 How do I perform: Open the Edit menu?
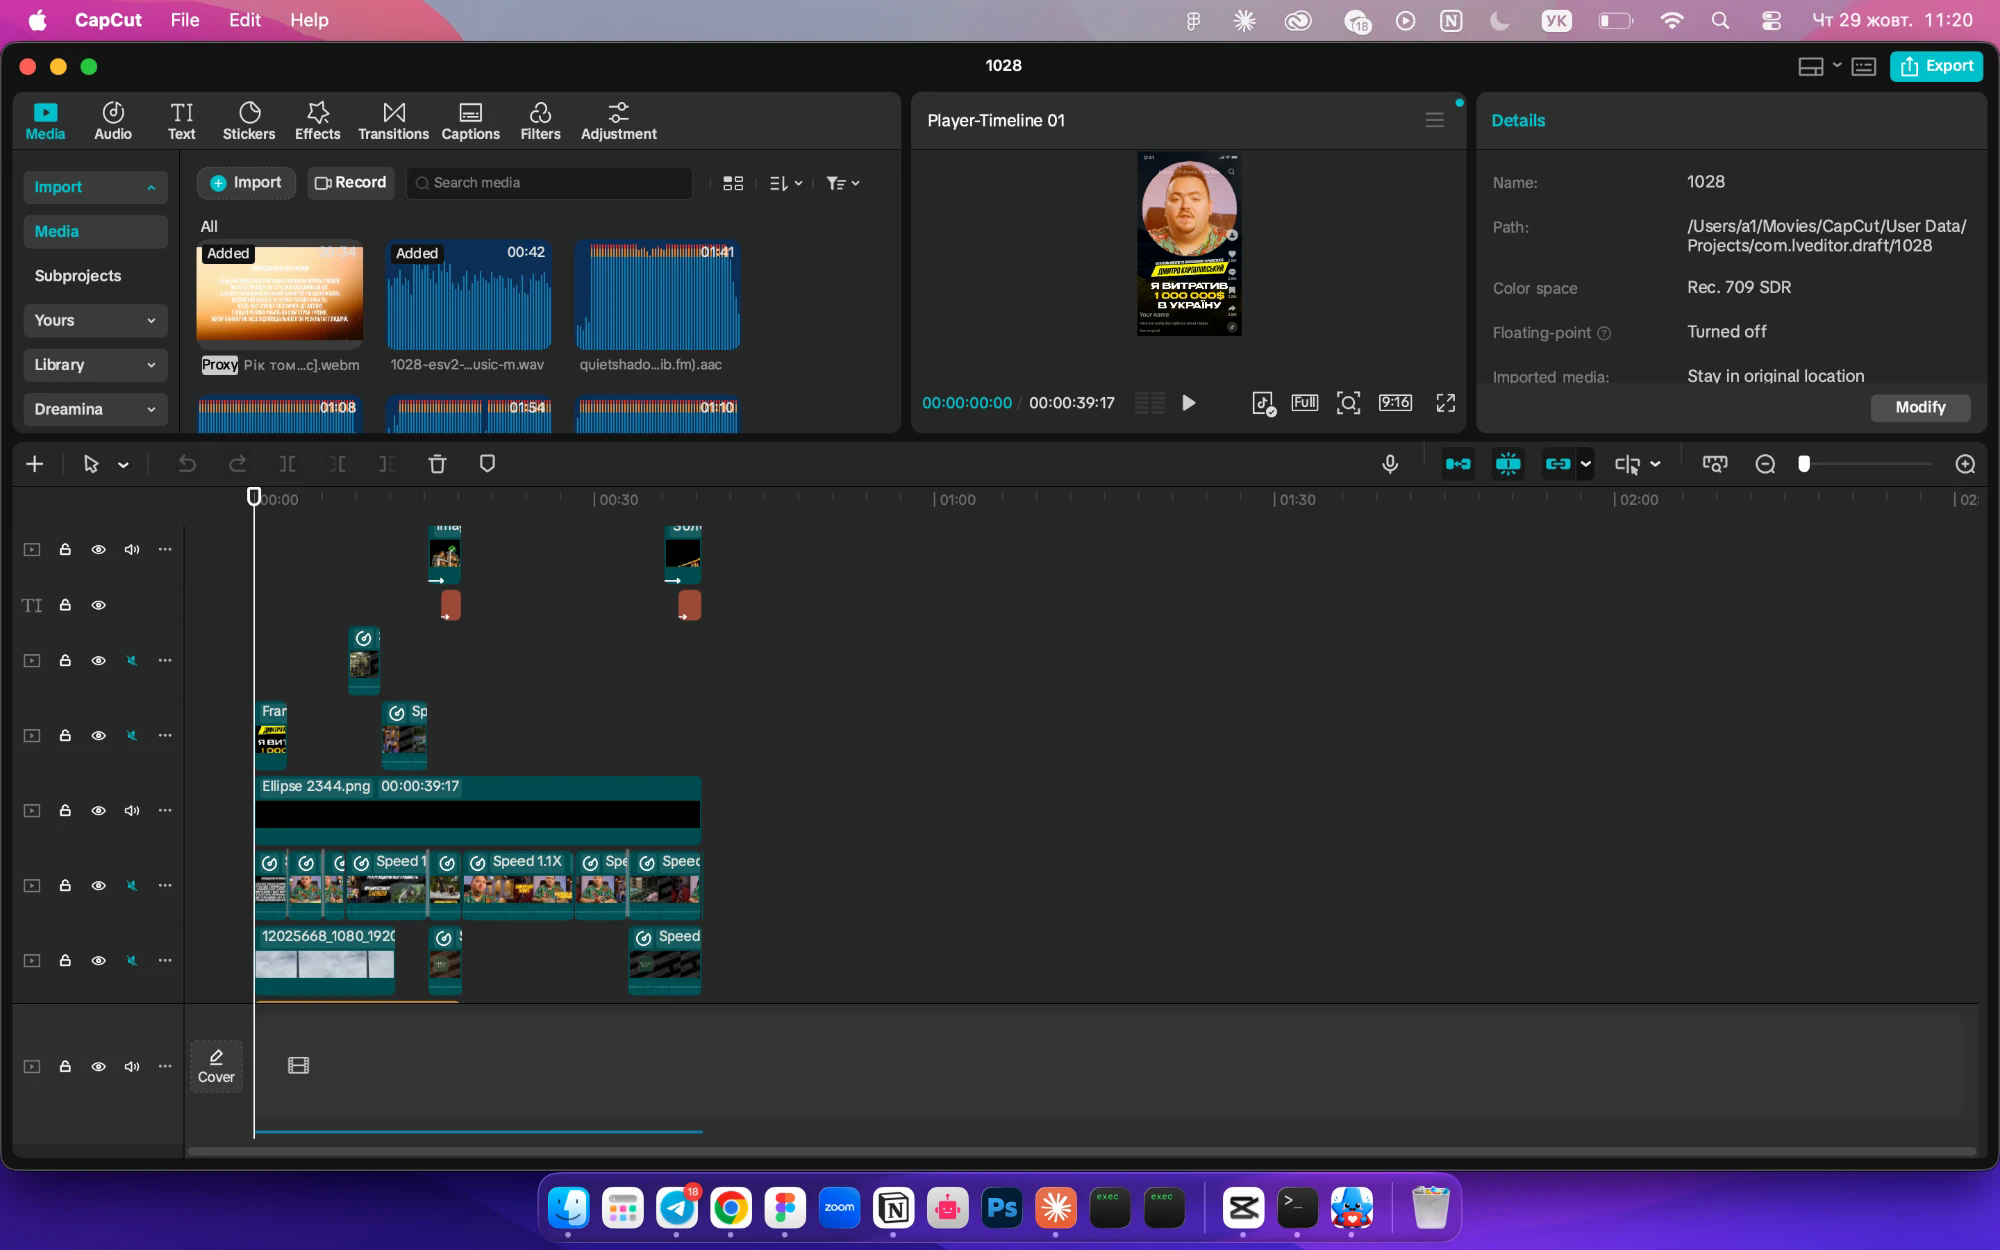244,20
